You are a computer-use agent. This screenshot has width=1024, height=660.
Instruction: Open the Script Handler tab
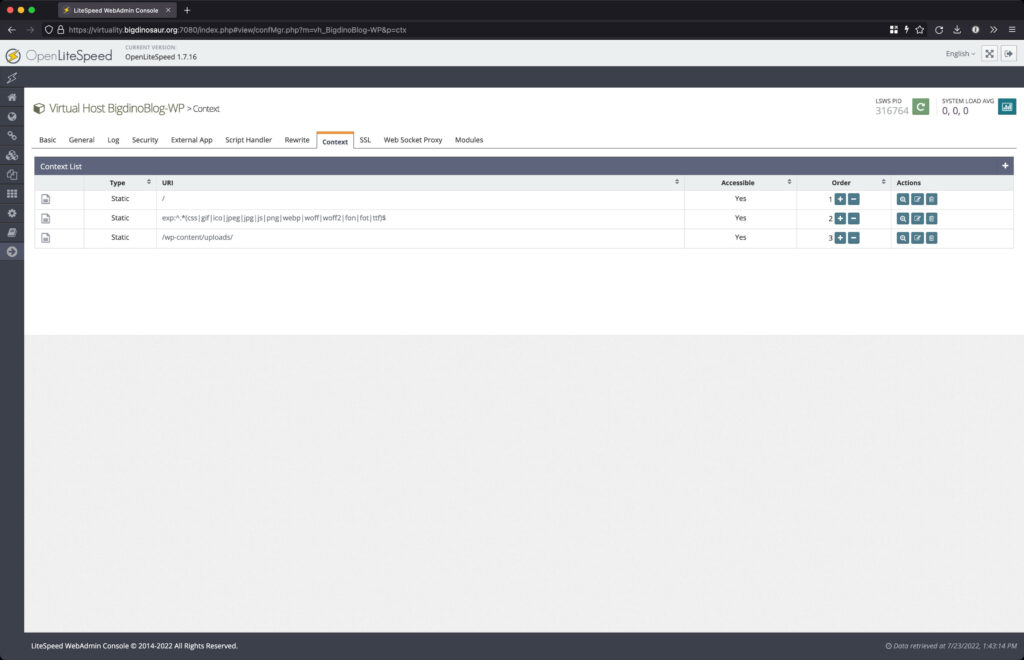click(248, 140)
